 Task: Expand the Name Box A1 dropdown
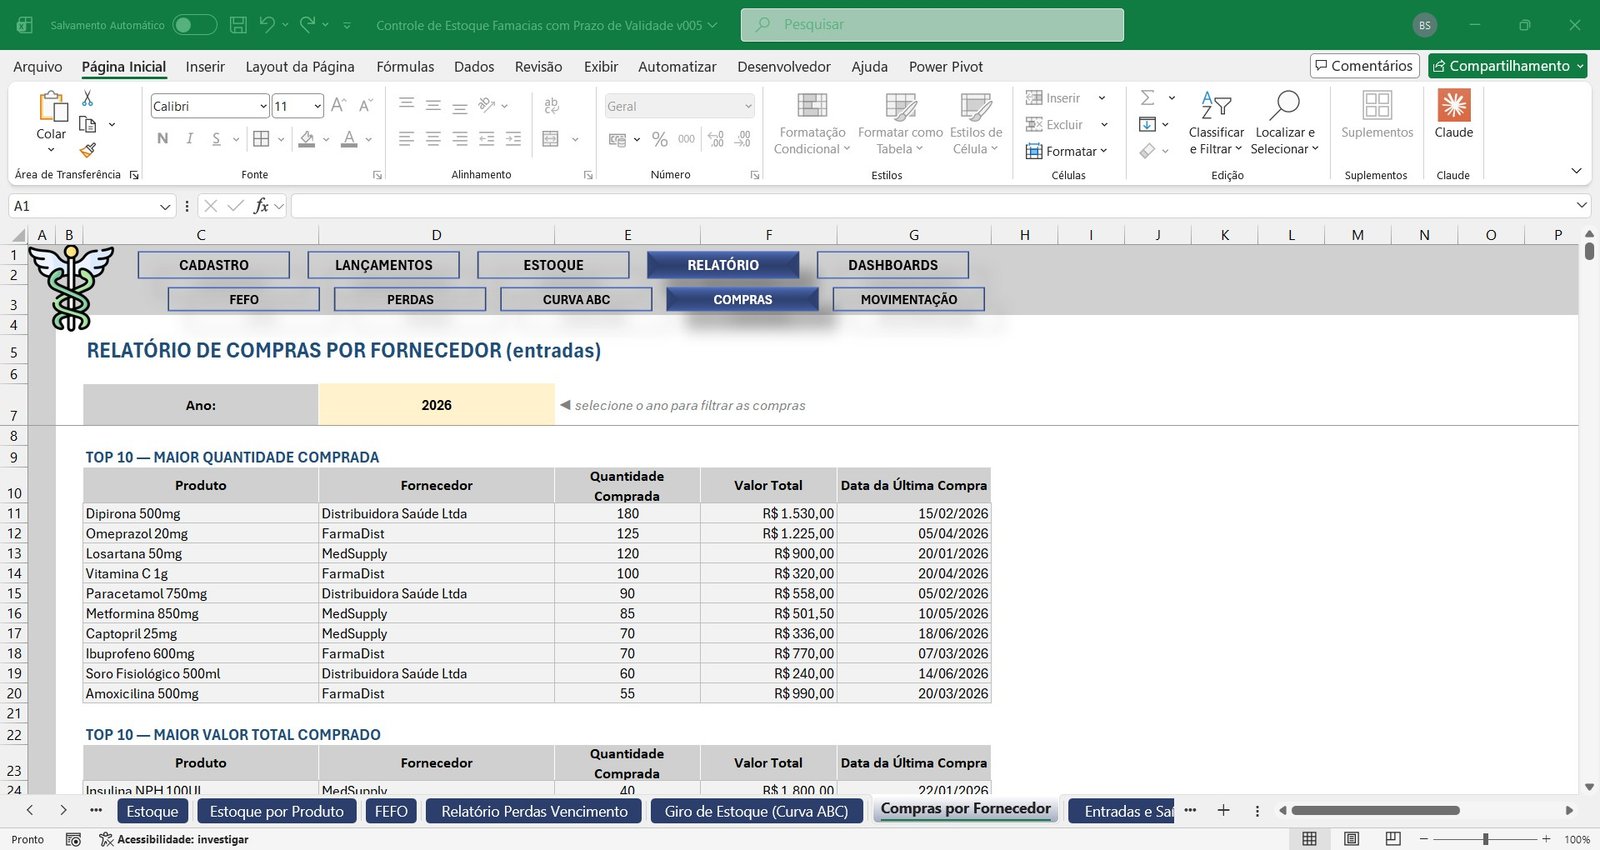click(x=165, y=206)
